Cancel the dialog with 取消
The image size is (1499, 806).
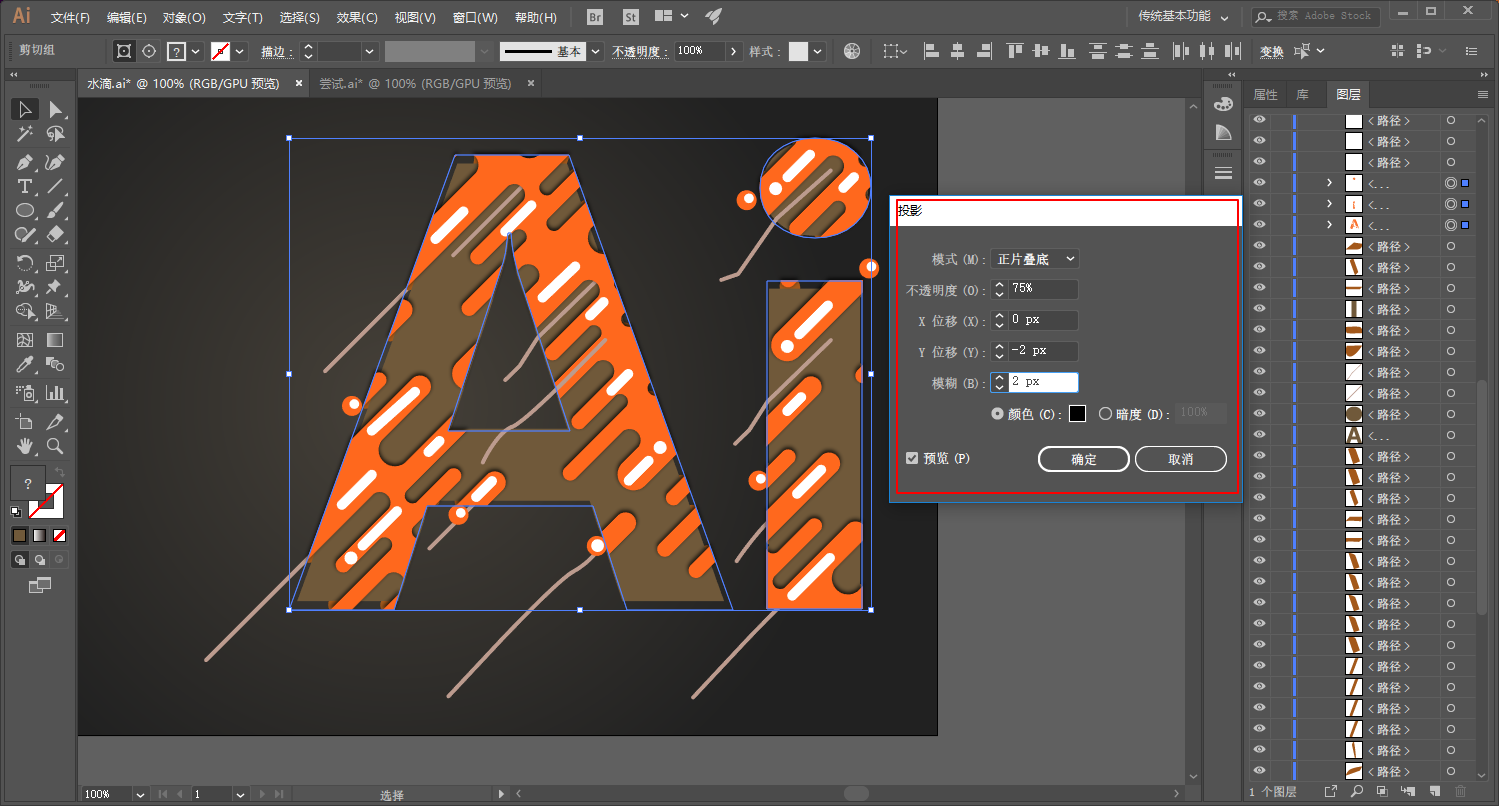pos(1180,459)
